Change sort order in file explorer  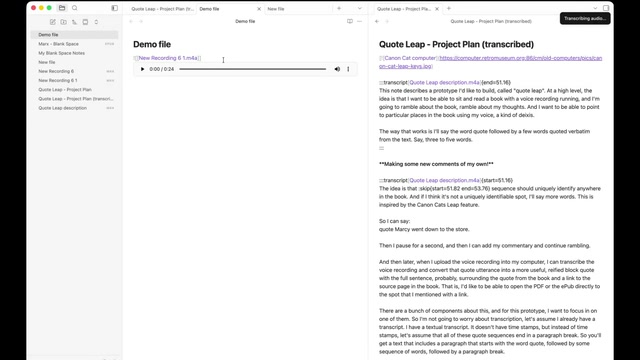[x=74, y=22]
